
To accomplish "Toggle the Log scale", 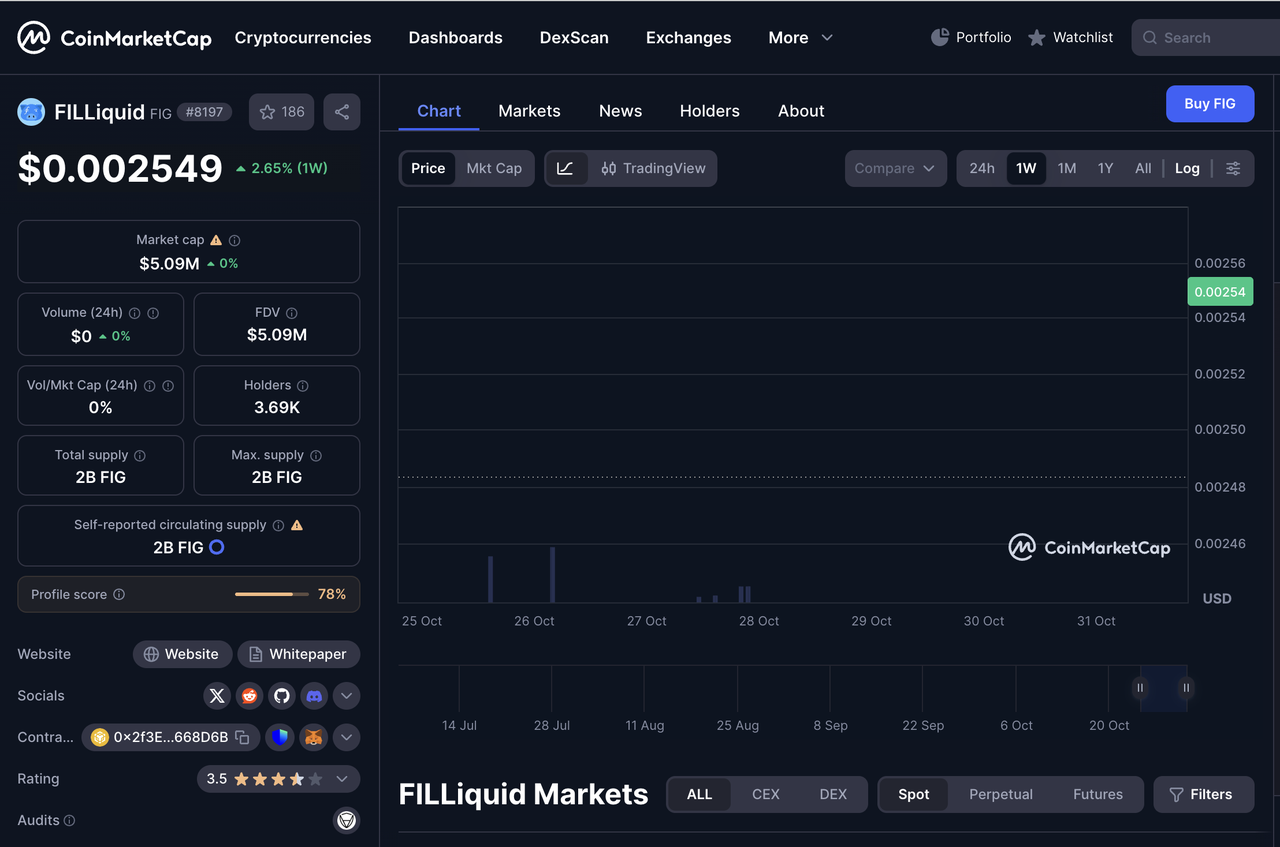I will coord(1187,168).
